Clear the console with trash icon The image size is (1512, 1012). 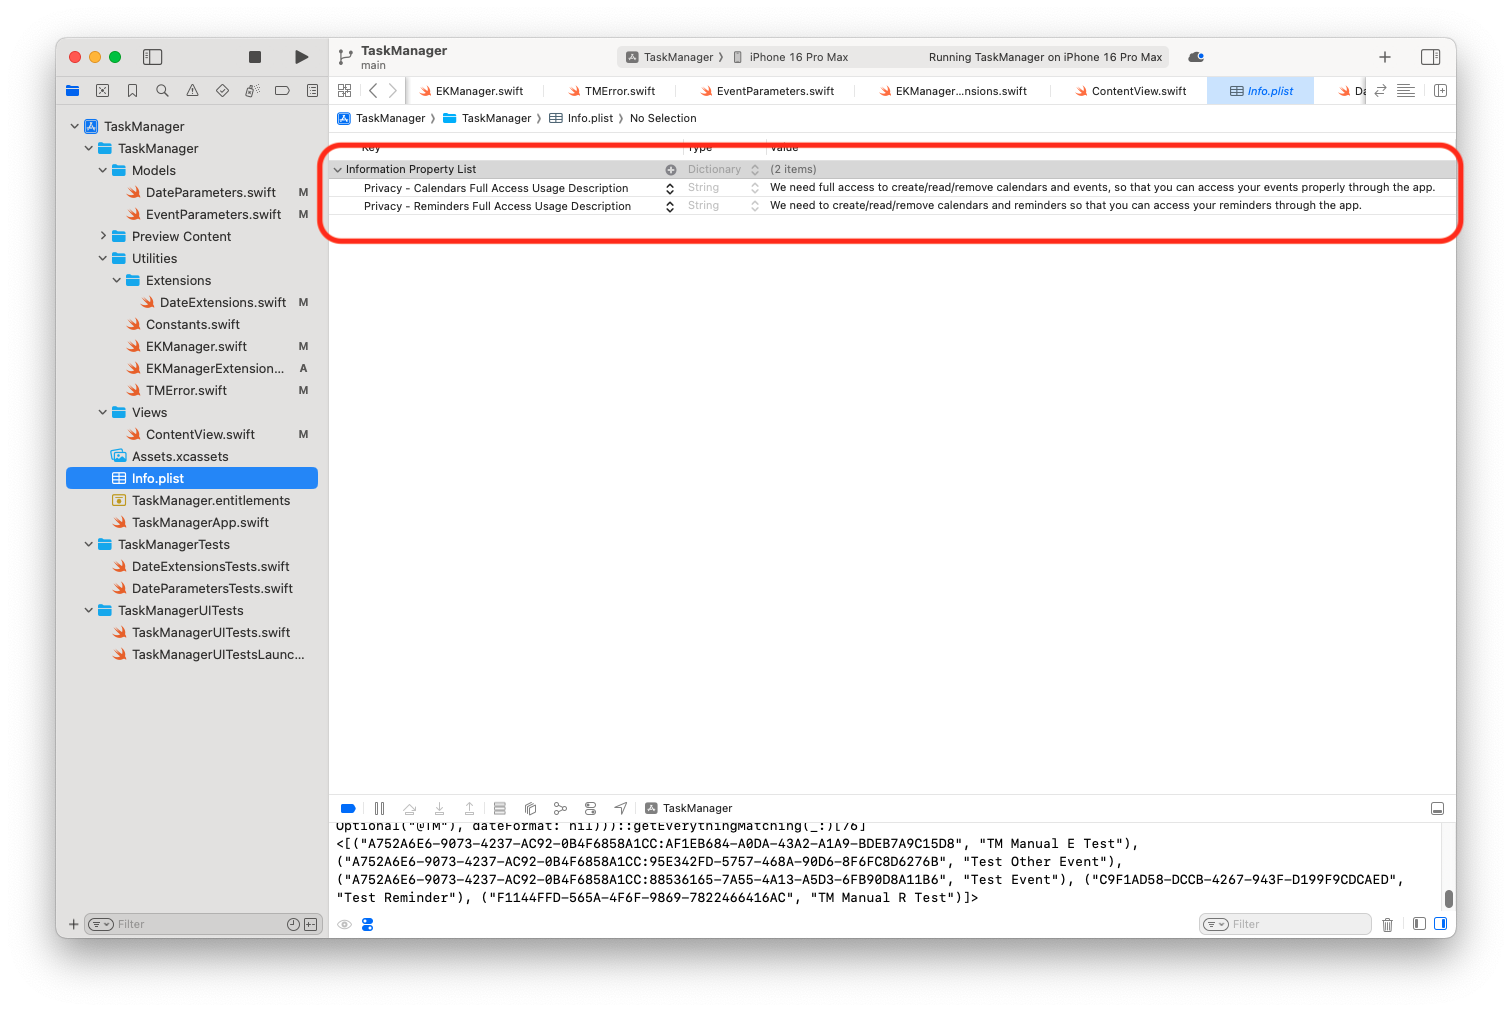(1387, 924)
